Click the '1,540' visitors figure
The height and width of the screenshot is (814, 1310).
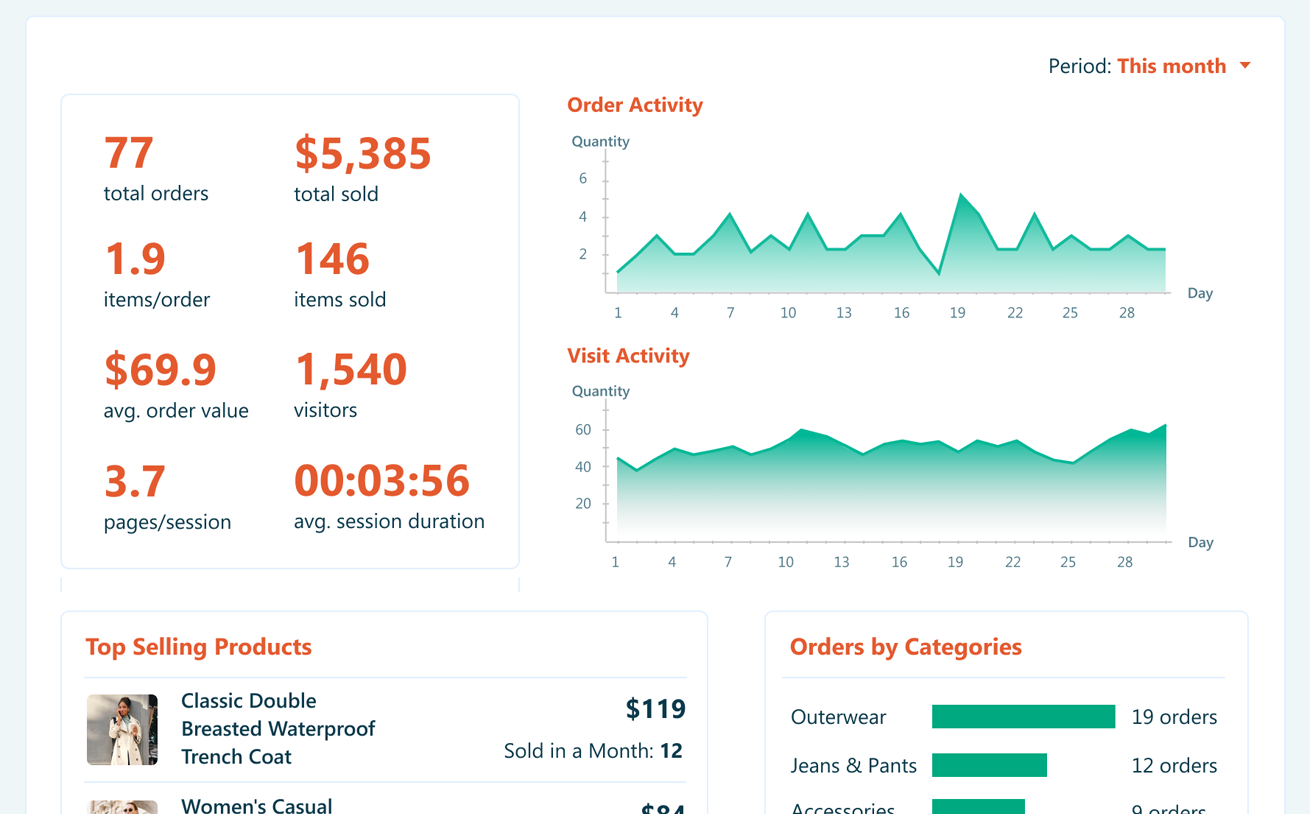(351, 370)
